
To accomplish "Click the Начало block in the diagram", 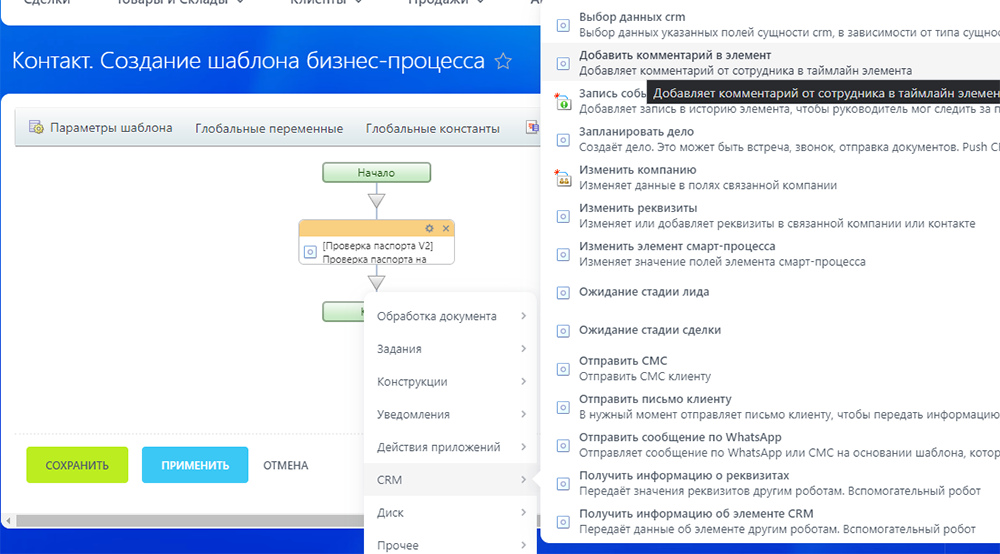I will pos(376,173).
